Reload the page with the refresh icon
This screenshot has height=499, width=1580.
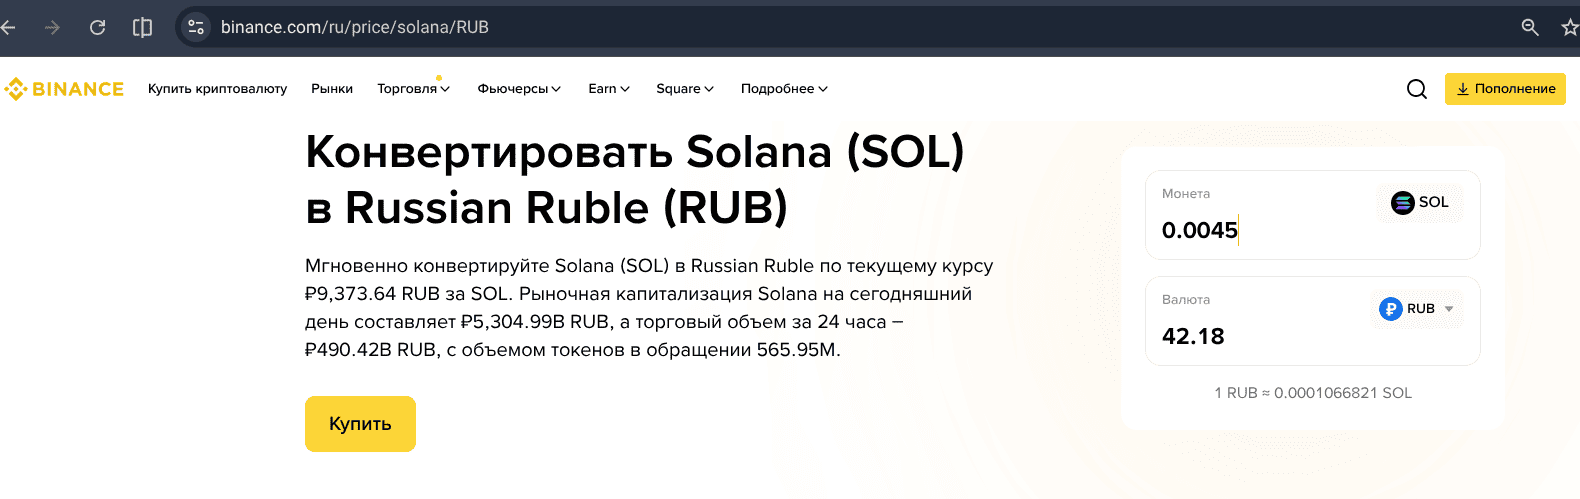click(97, 27)
